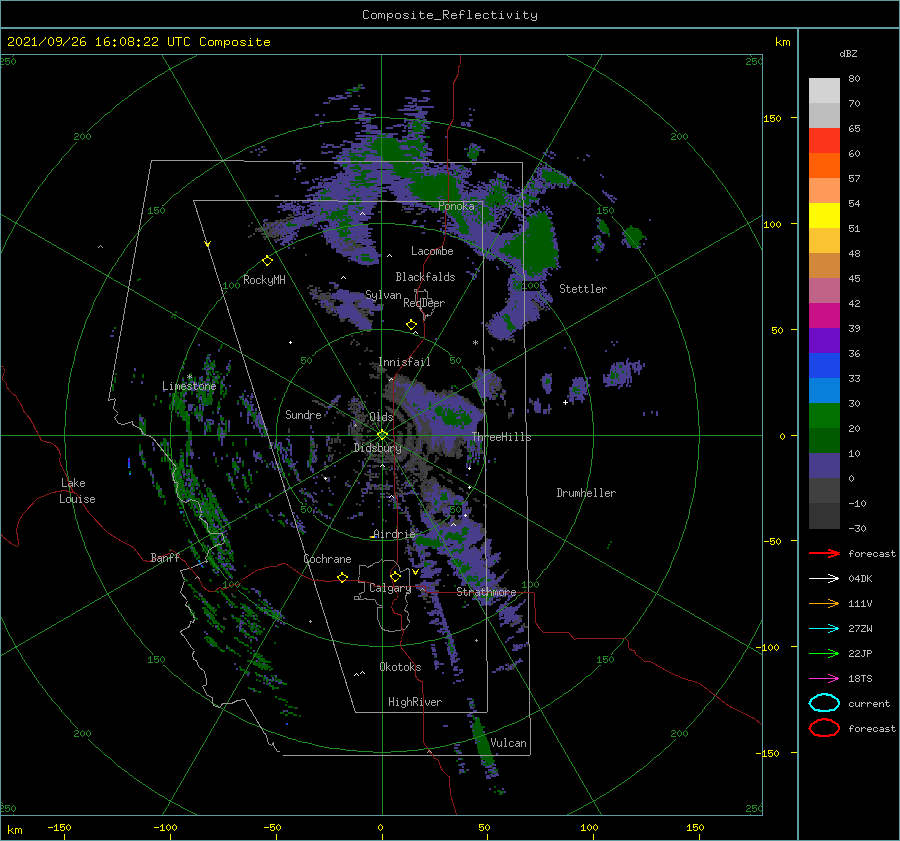Click the Vulcan town label
The image size is (900, 841).
[508, 743]
